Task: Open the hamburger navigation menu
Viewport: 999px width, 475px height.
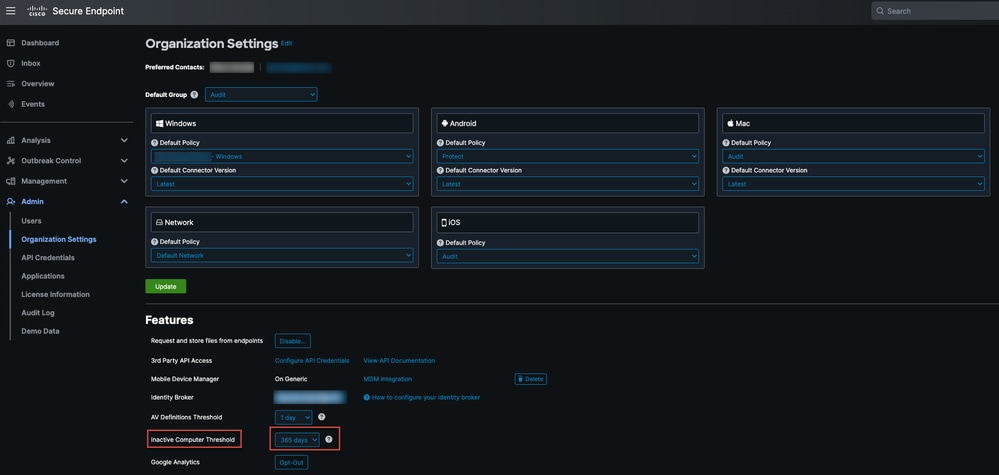Action: tap(11, 11)
